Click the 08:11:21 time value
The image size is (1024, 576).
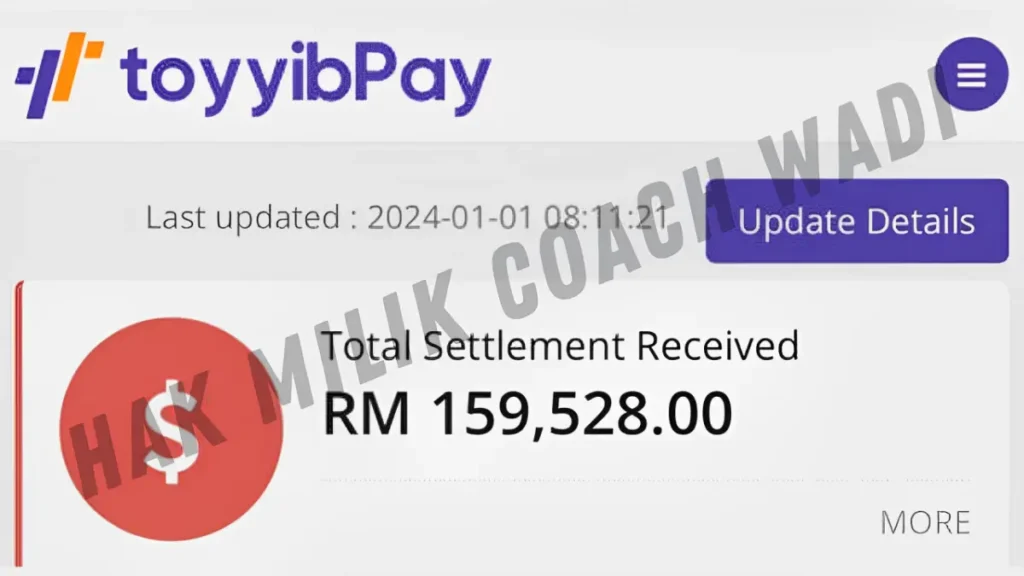coord(606,217)
